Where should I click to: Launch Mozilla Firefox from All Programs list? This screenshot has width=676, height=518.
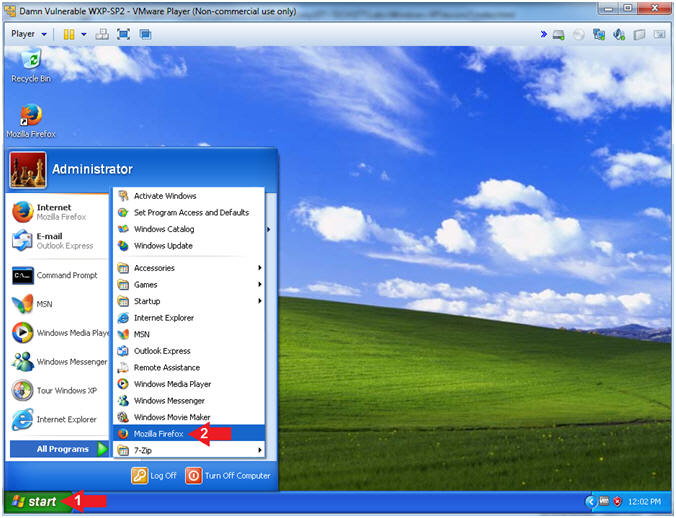click(x=189, y=434)
